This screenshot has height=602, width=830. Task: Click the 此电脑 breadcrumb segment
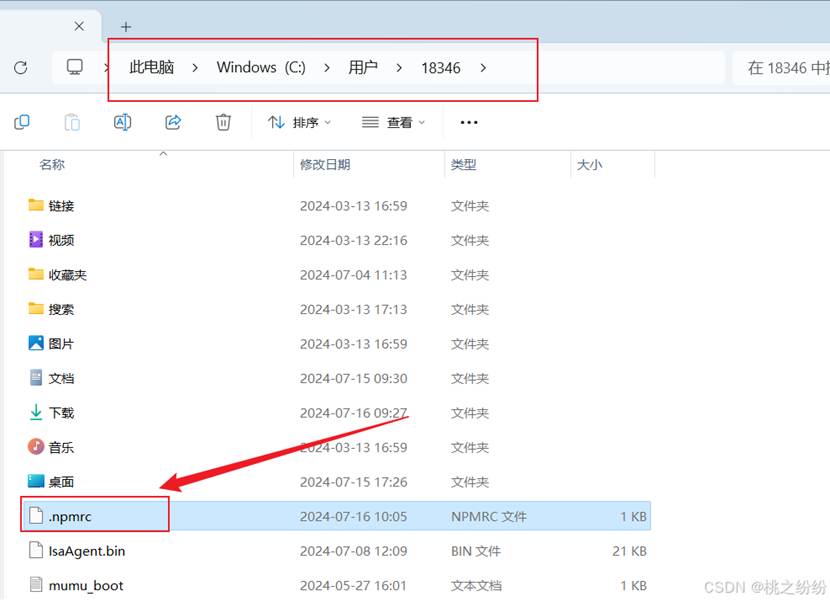pos(151,67)
